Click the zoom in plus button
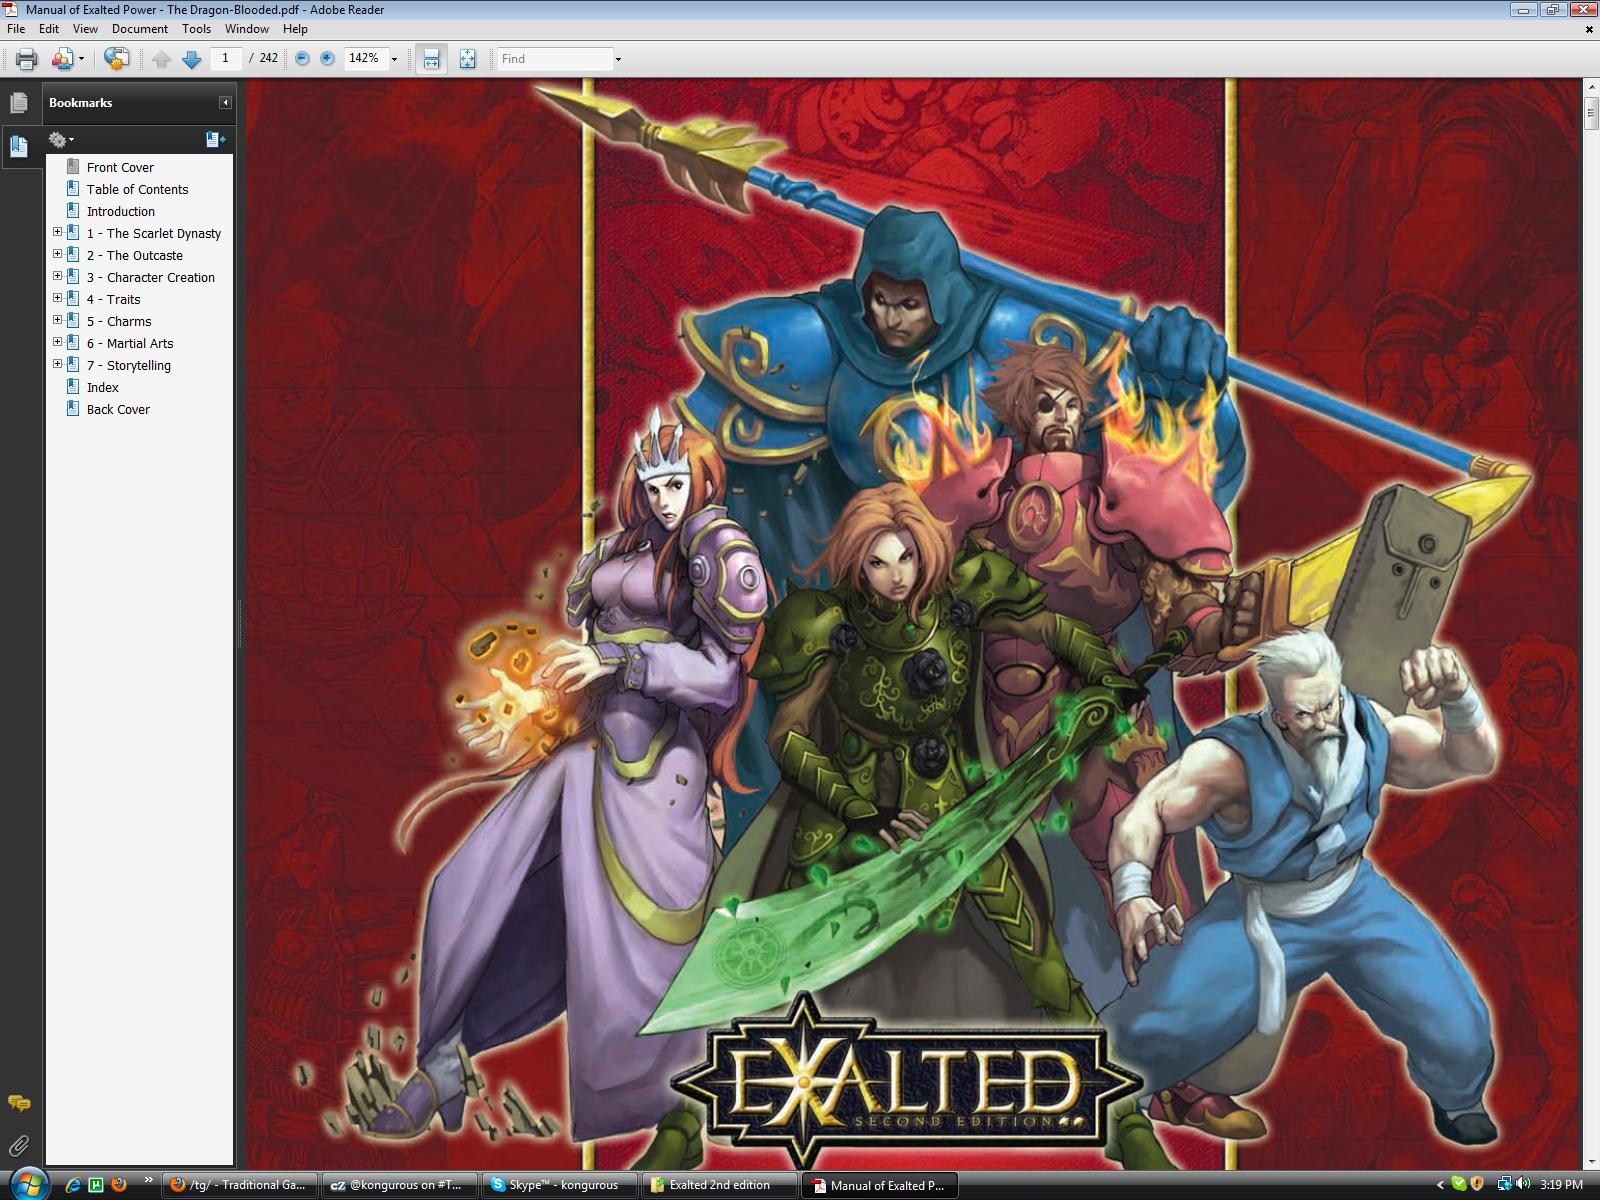The height and width of the screenshot is (1200, 1600). click(x=327, y=58)
